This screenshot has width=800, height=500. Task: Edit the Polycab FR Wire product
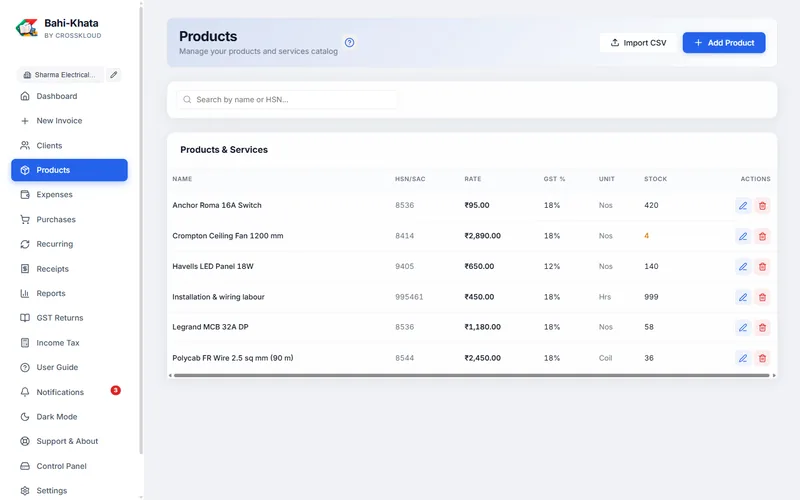click(743, 358)
